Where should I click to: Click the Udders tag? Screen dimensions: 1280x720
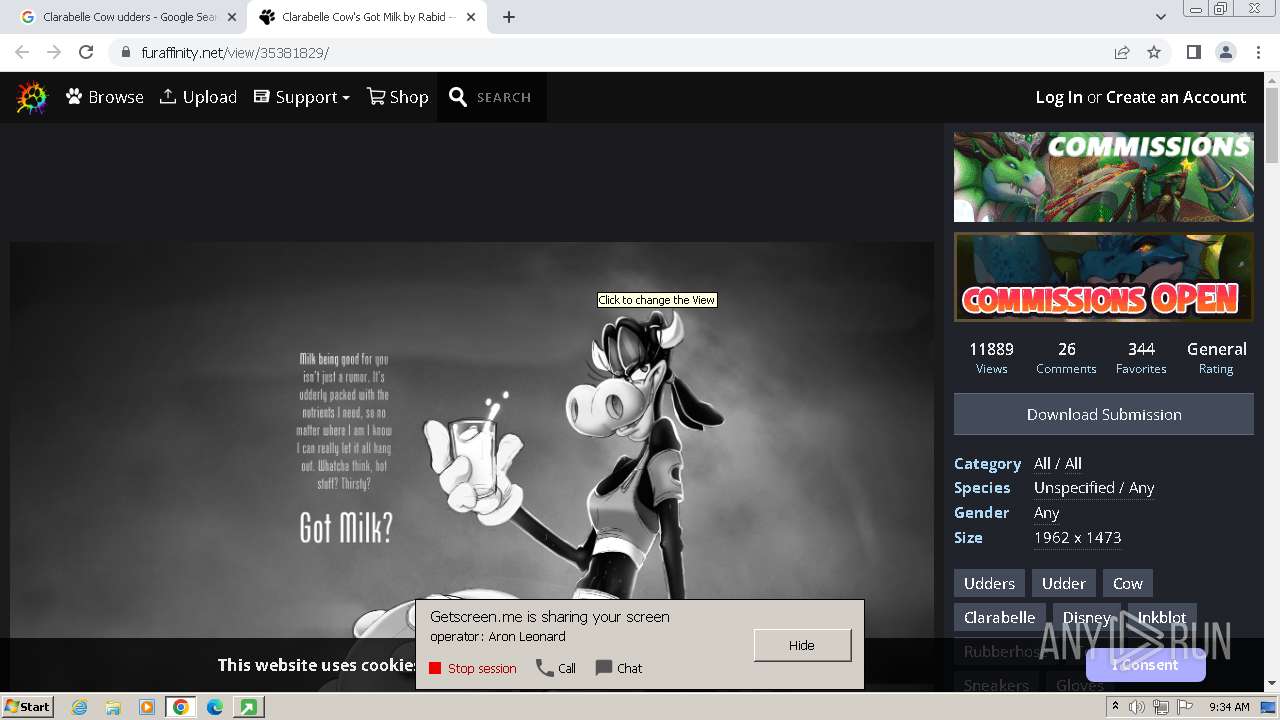989,583
